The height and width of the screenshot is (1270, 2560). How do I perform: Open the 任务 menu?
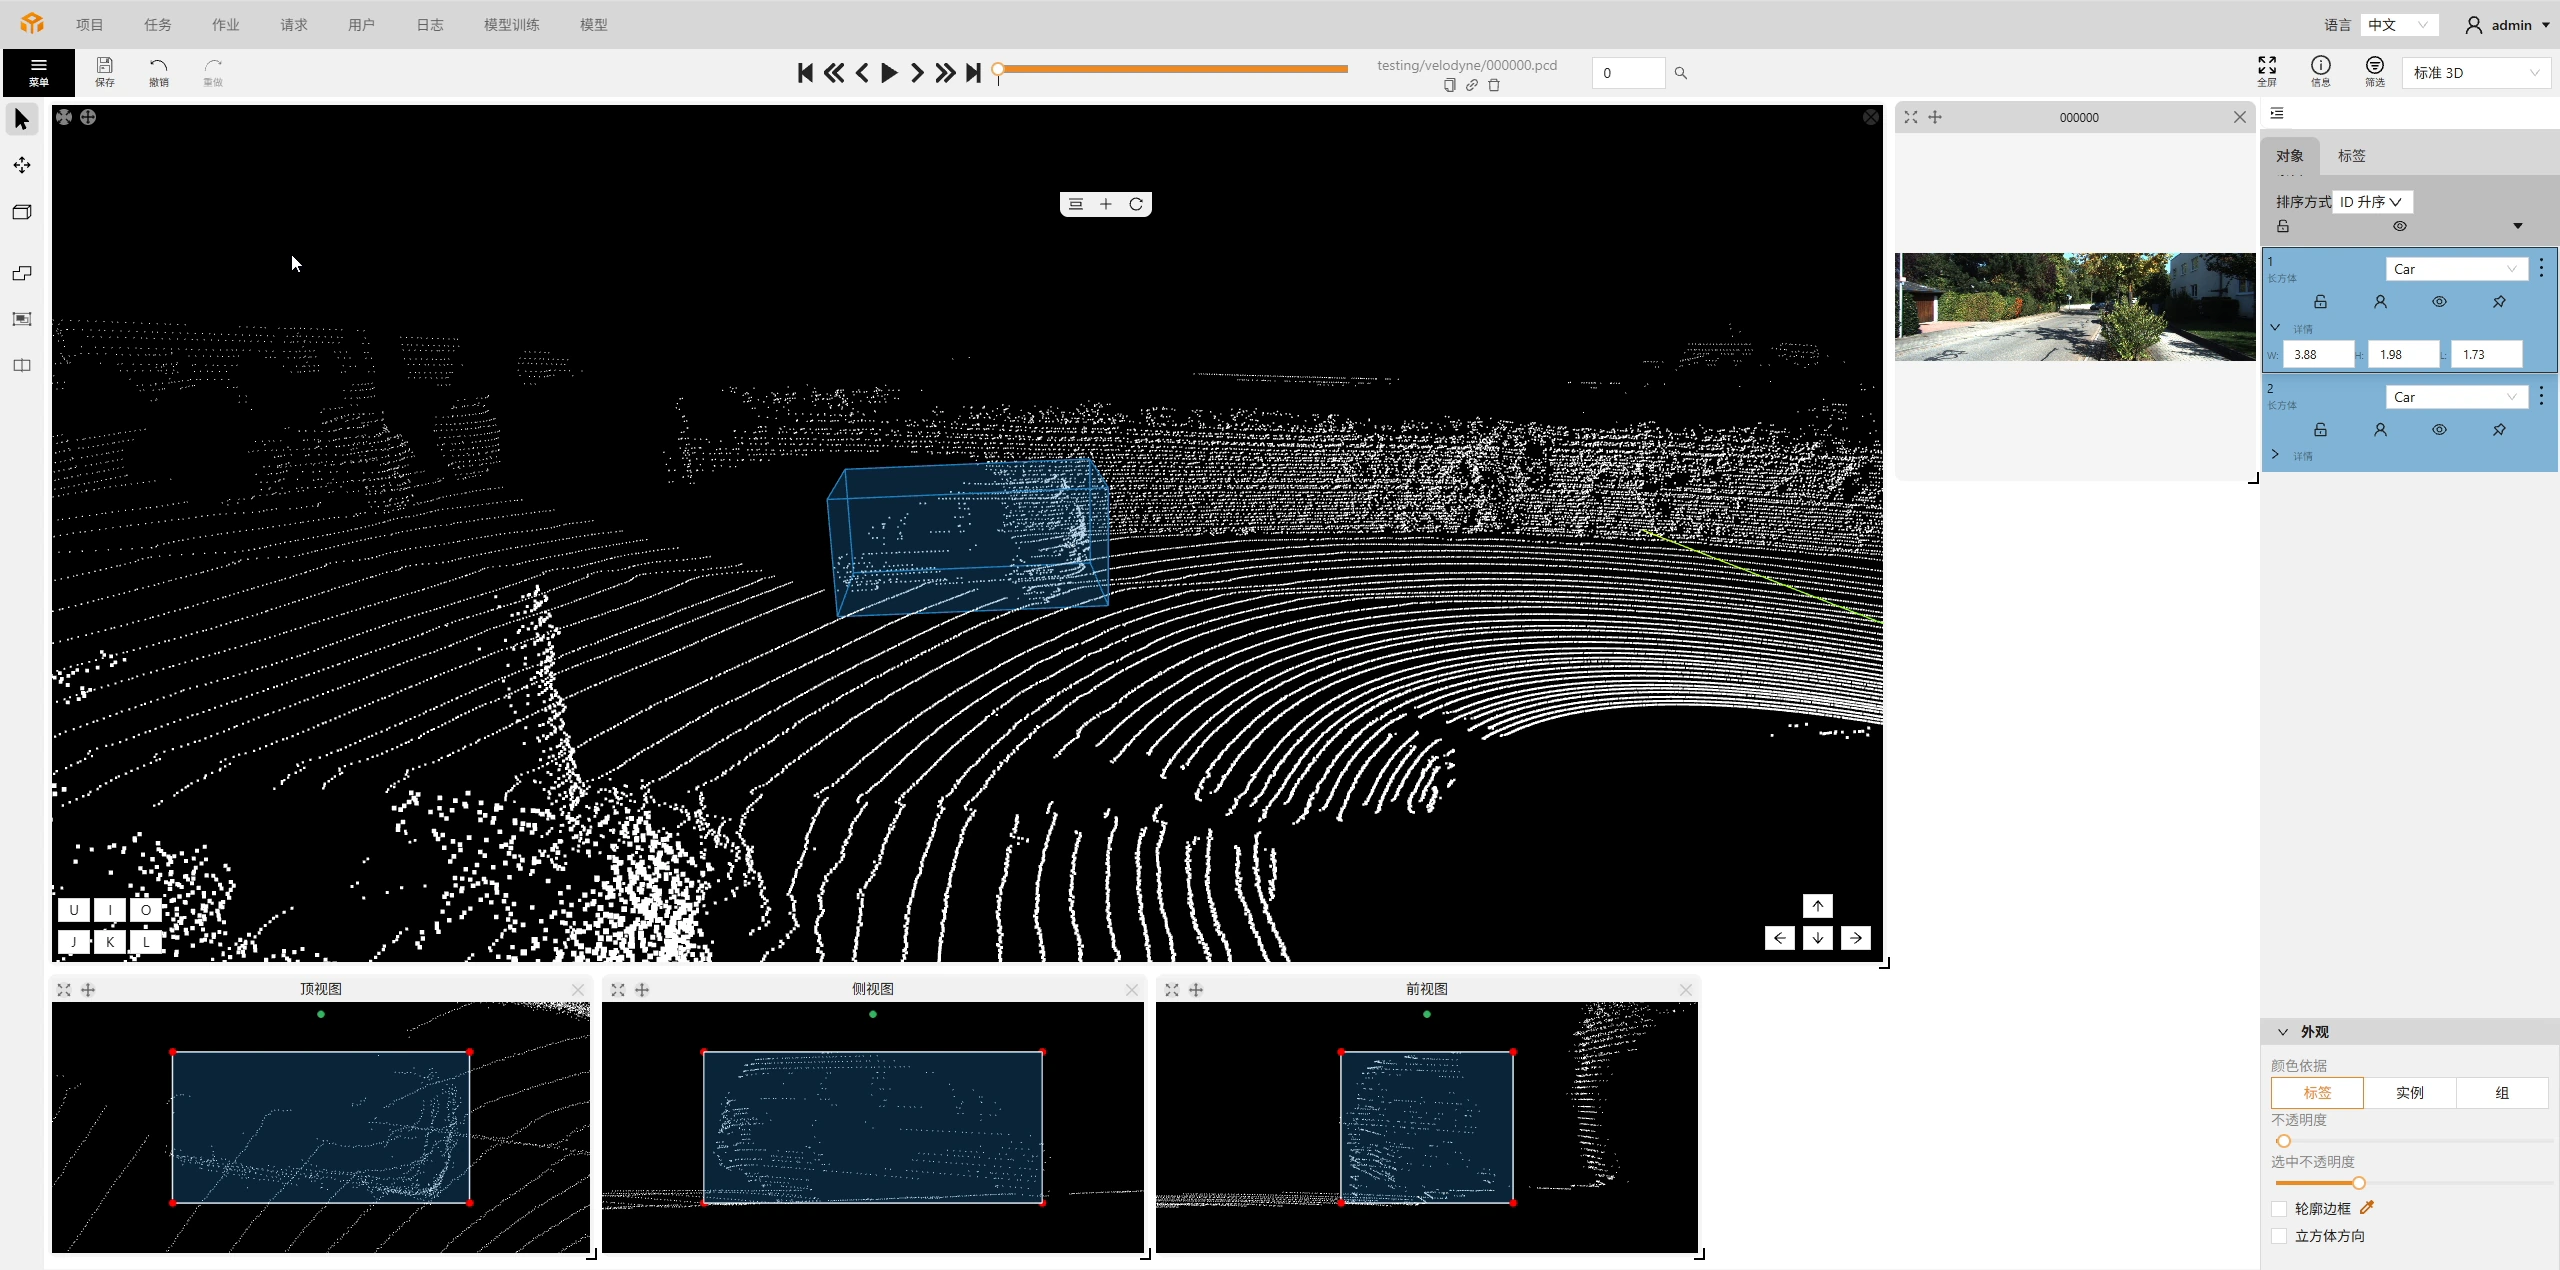coord(158,25)
